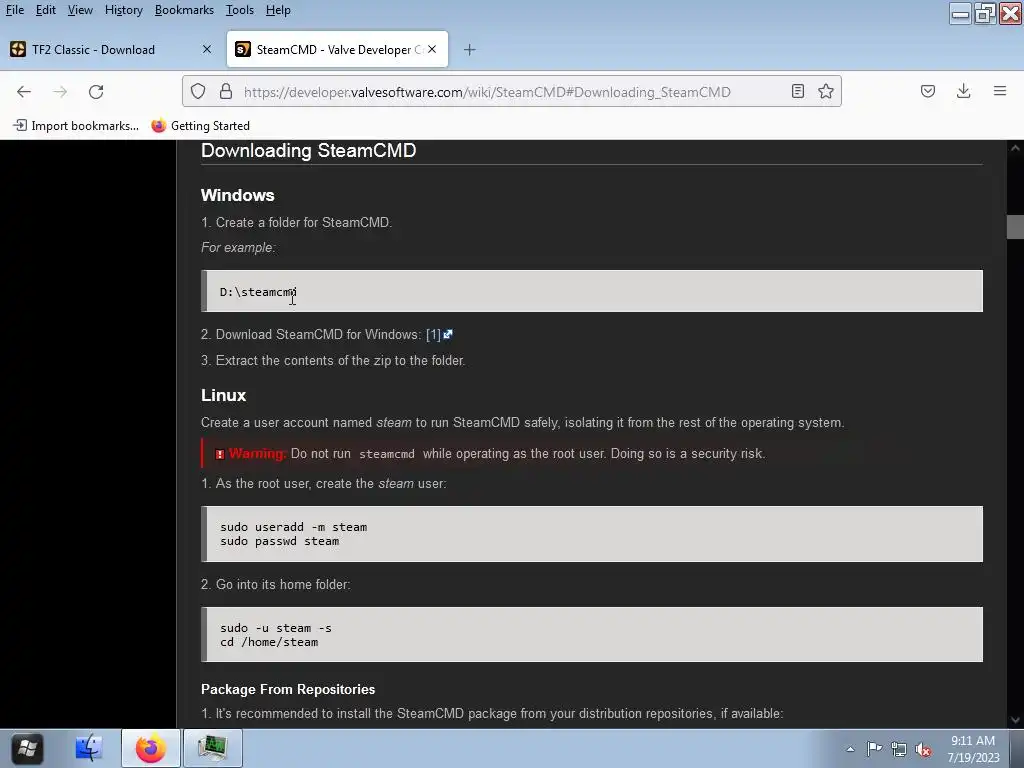Open the computer monitor taskbar app
This screenshot has height=768, width=1024.
pos(212,748)
